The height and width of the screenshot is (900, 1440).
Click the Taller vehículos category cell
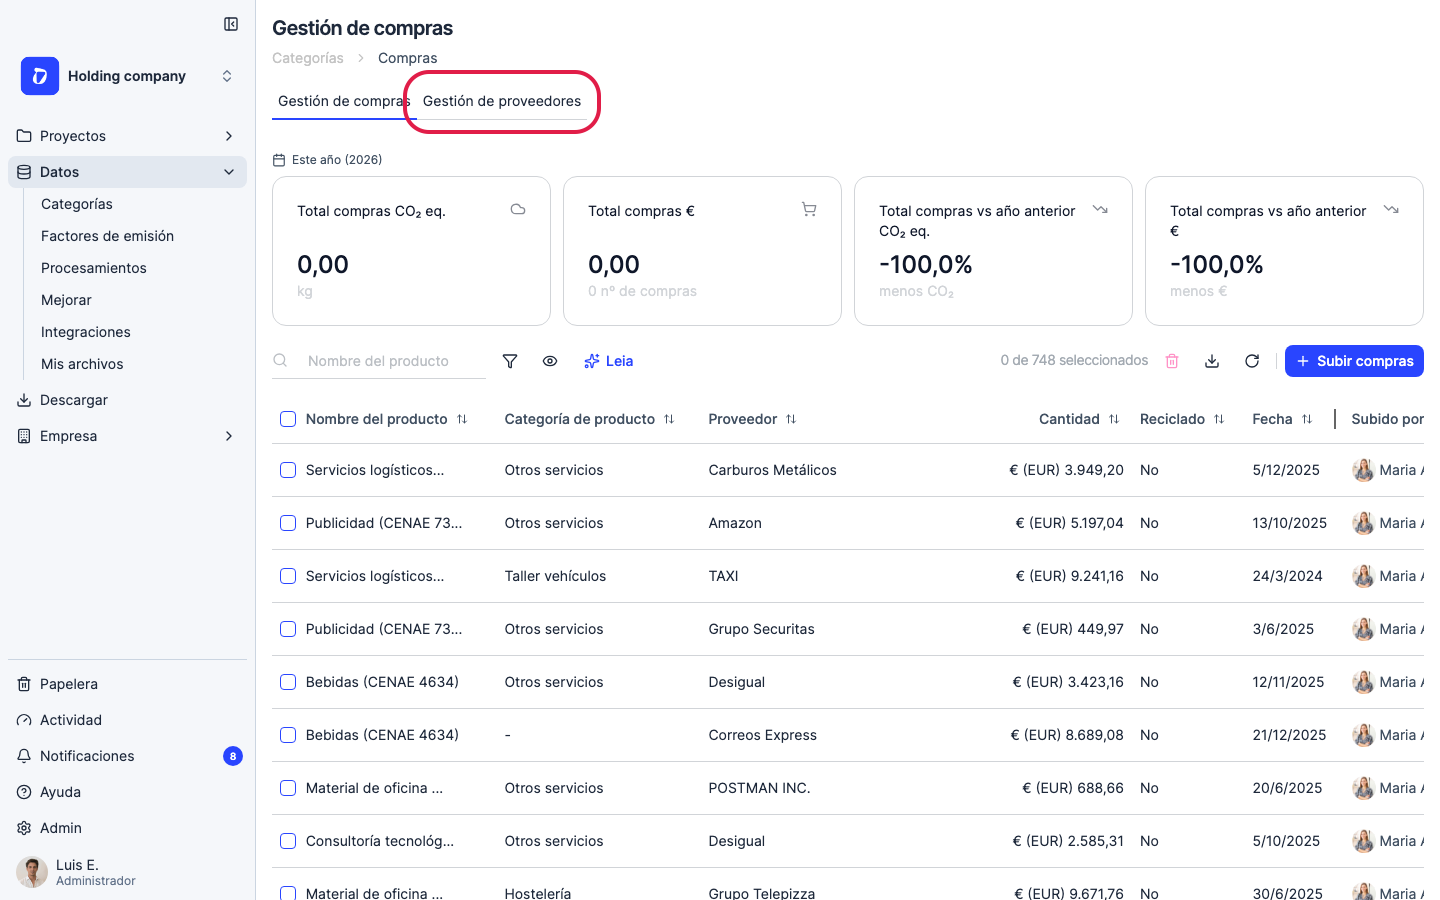(555, 576)
